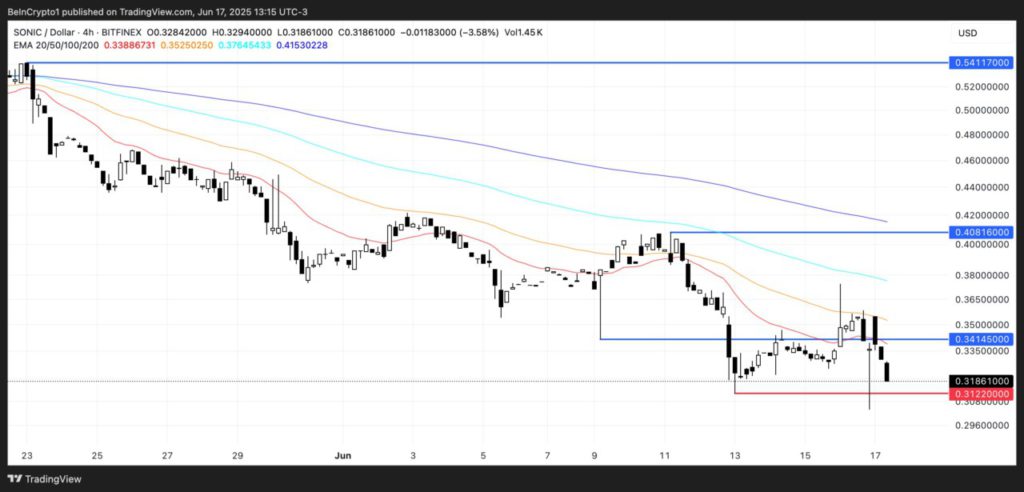Click the date label 5 on time axis
Viewport: 1024px width, 492px height.
coord(483,455)
